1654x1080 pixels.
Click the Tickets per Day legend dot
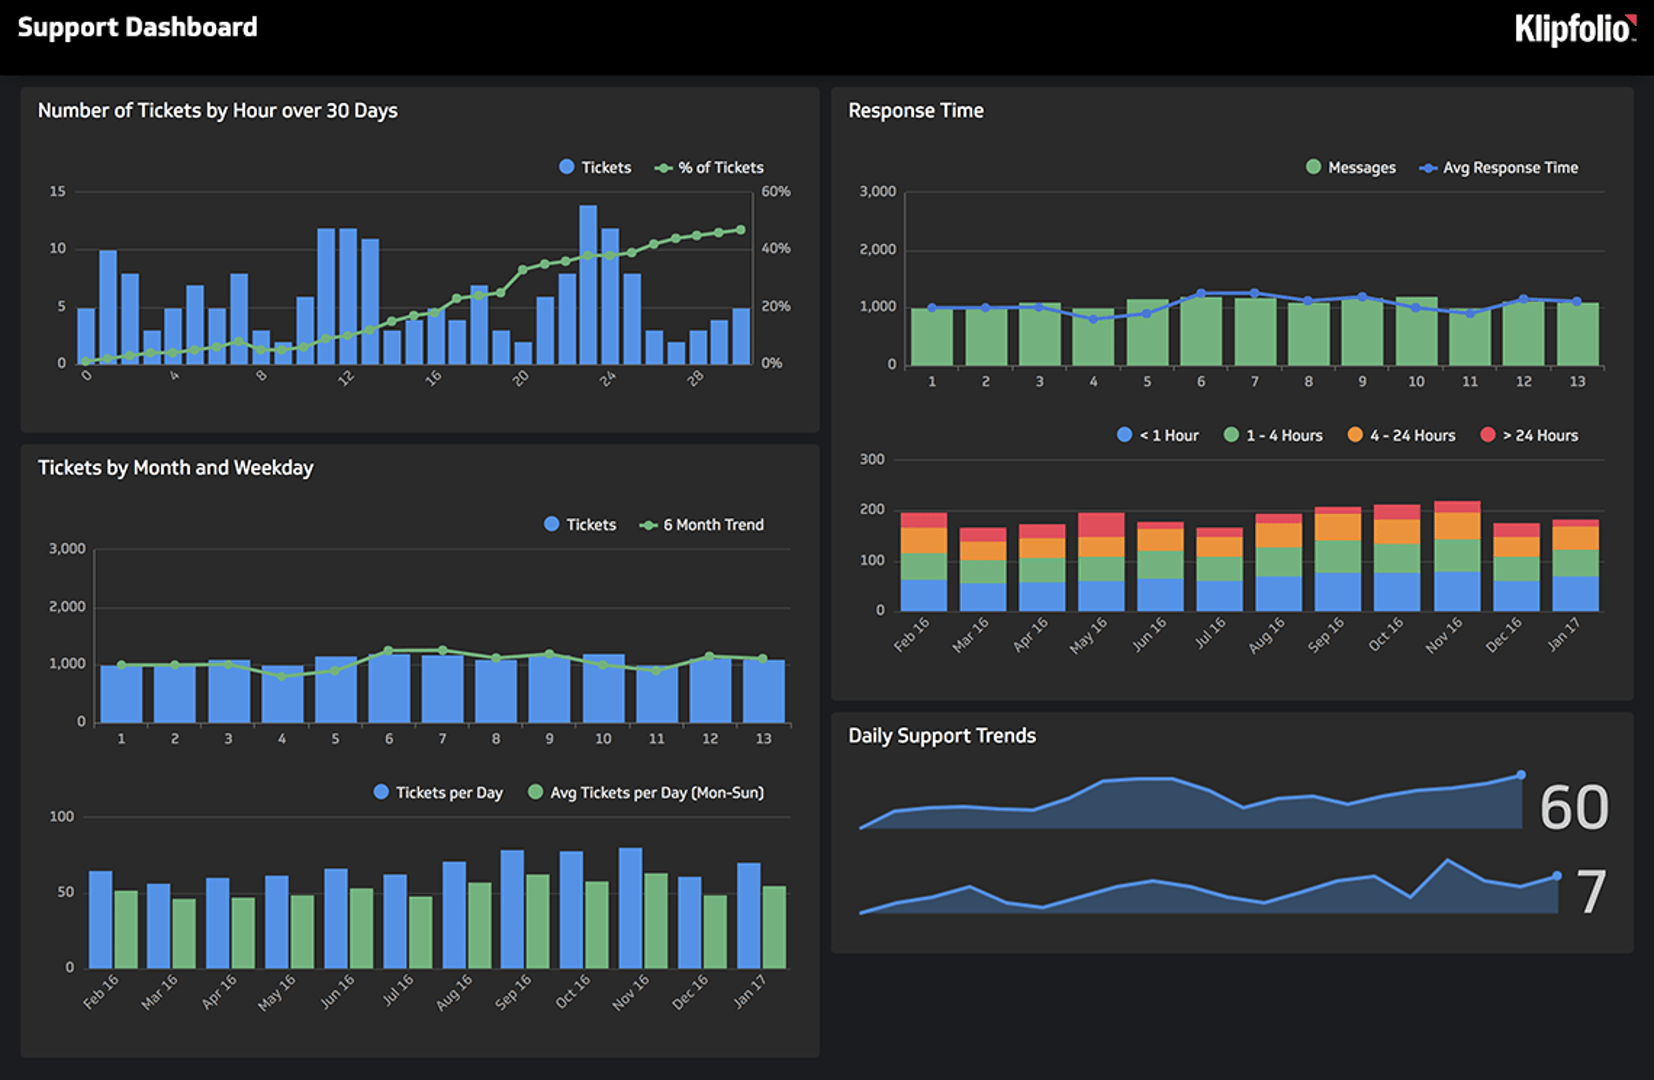tap(381, 792)
